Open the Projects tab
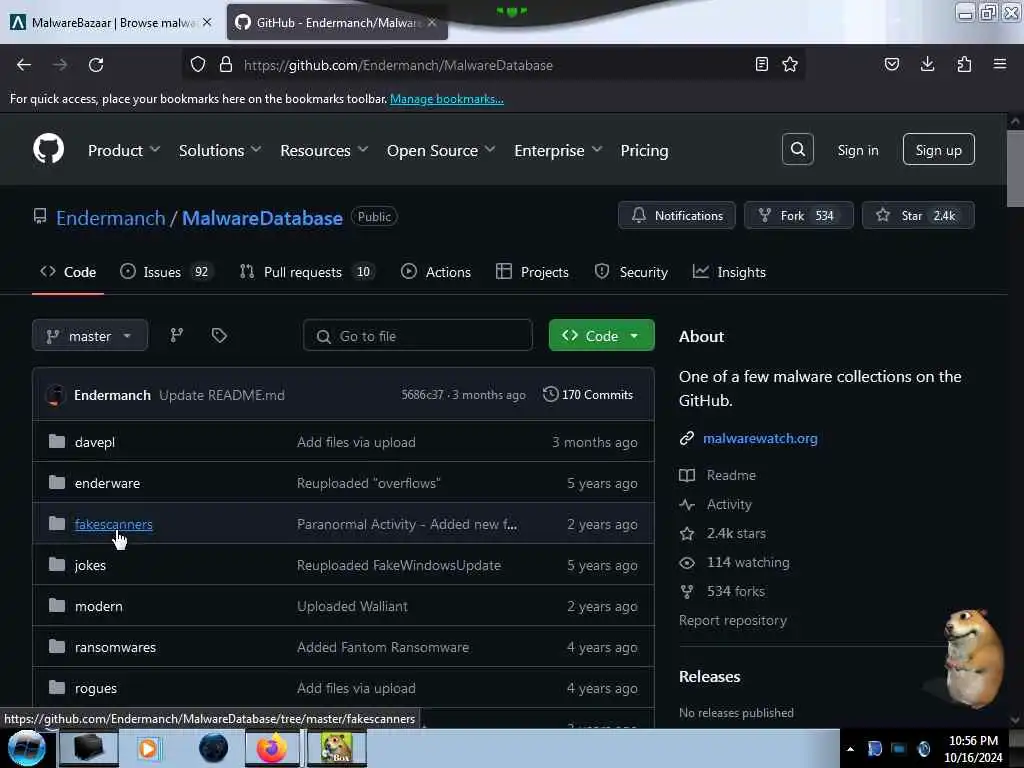Viewport: 1024px width, 768px height. coord(532,272)
